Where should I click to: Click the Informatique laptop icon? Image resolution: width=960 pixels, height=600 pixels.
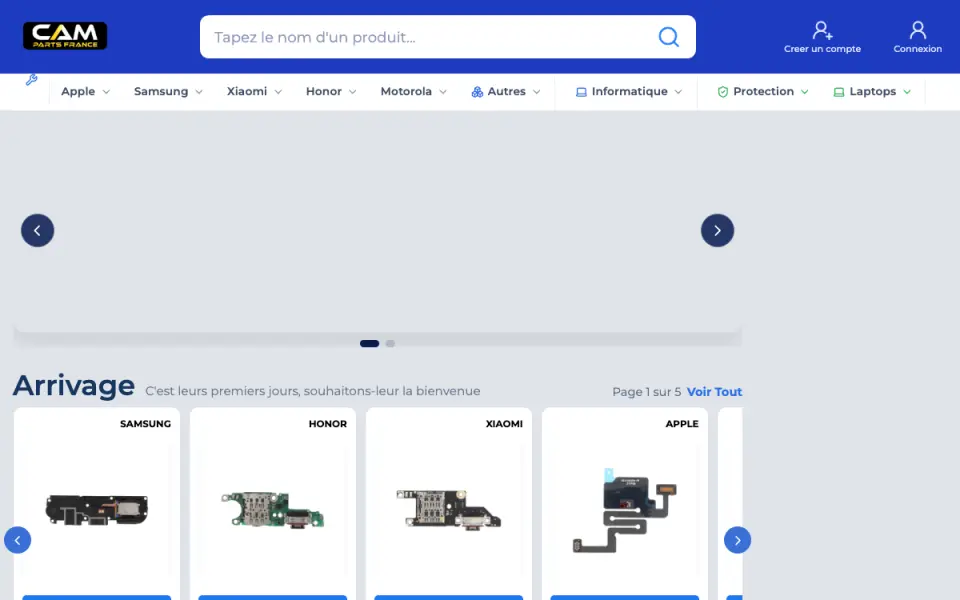point(581,92)
